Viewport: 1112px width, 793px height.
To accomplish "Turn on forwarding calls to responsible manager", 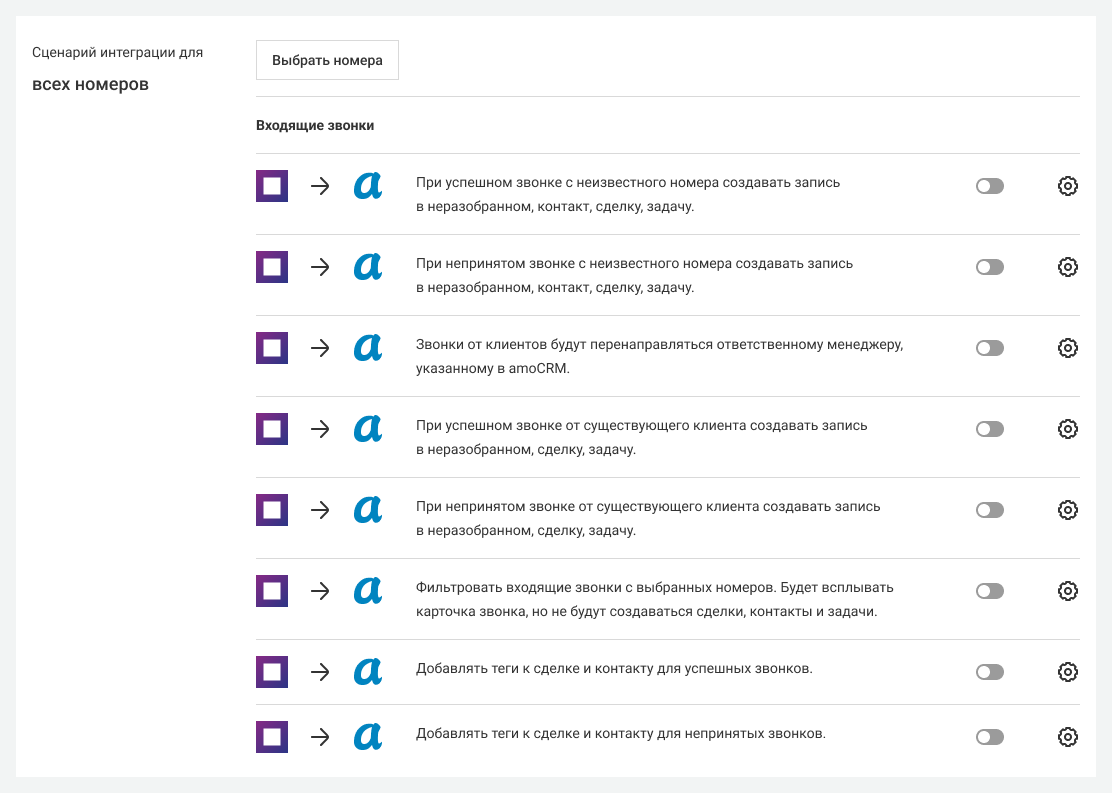I will point(989,348).
